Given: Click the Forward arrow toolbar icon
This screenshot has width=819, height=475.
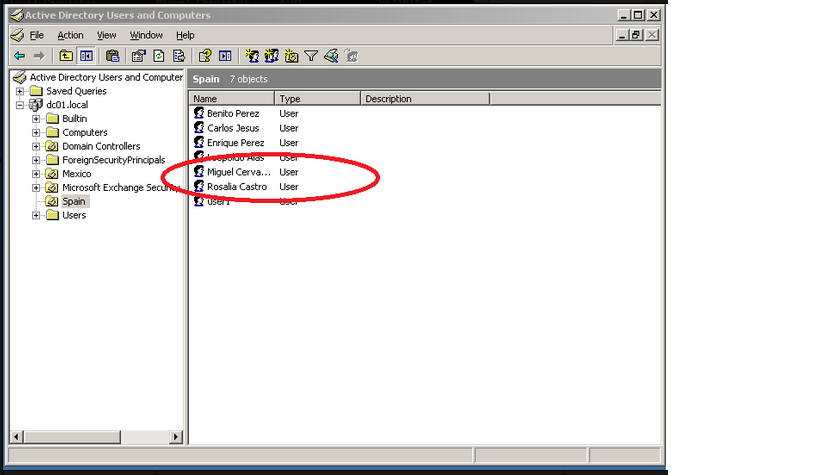Looking at the screenshot, I should 39,55.
